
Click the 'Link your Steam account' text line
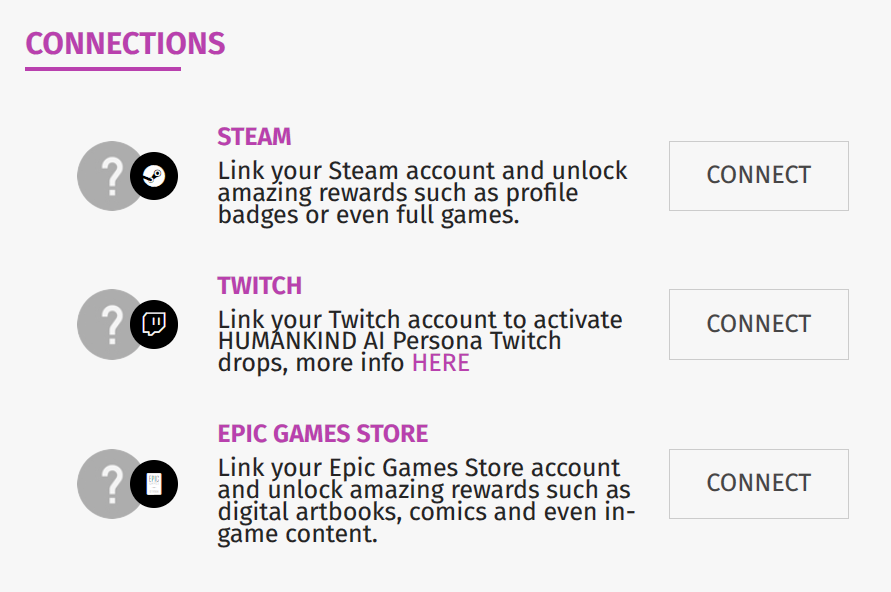[422, 171]
